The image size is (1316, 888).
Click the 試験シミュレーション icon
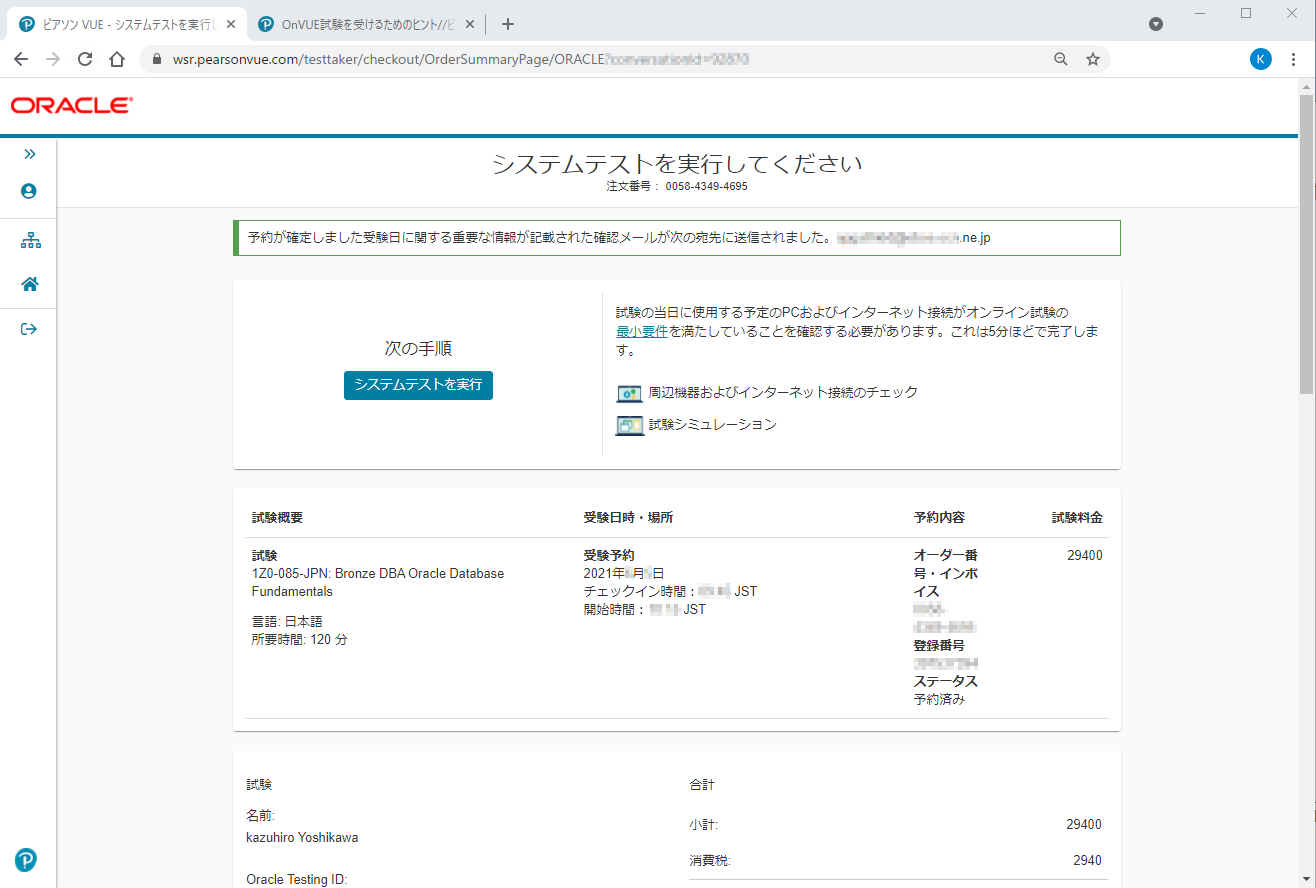click(x=629, y=425)
